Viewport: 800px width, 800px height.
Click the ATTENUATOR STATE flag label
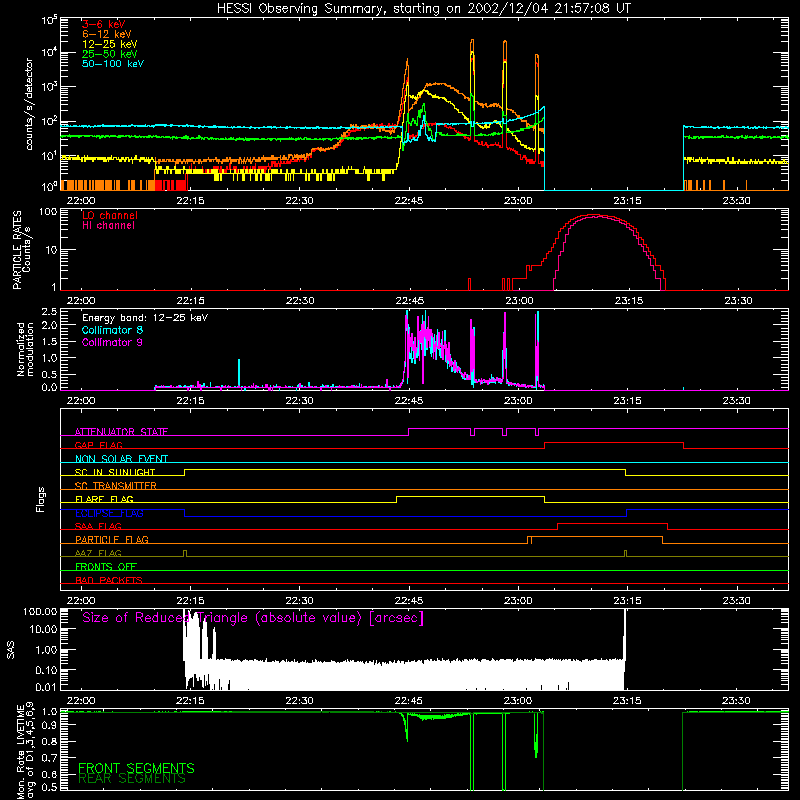coord(121,432)
